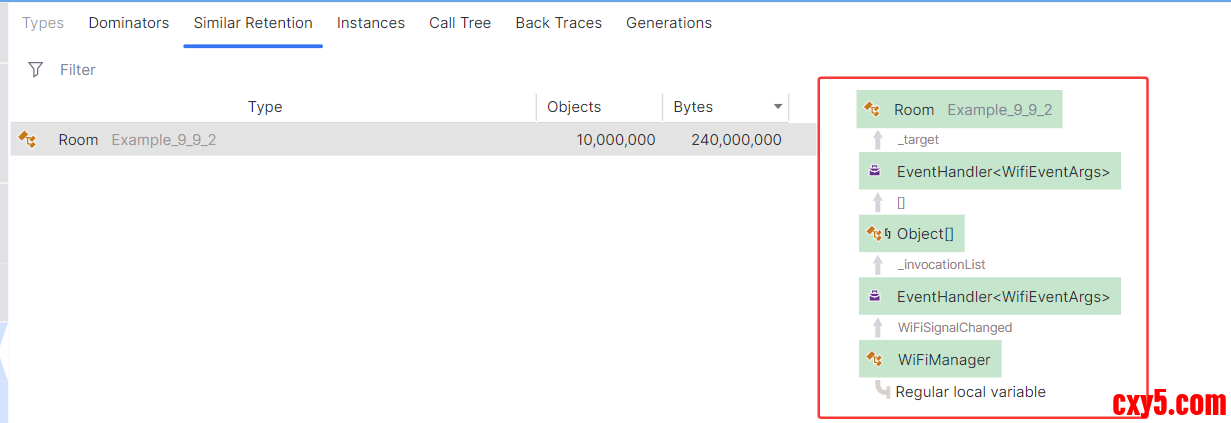Go to the Instances tab
Viewport: 1231px width, 423px height.
pyautogui.click(x=371, y=22)
